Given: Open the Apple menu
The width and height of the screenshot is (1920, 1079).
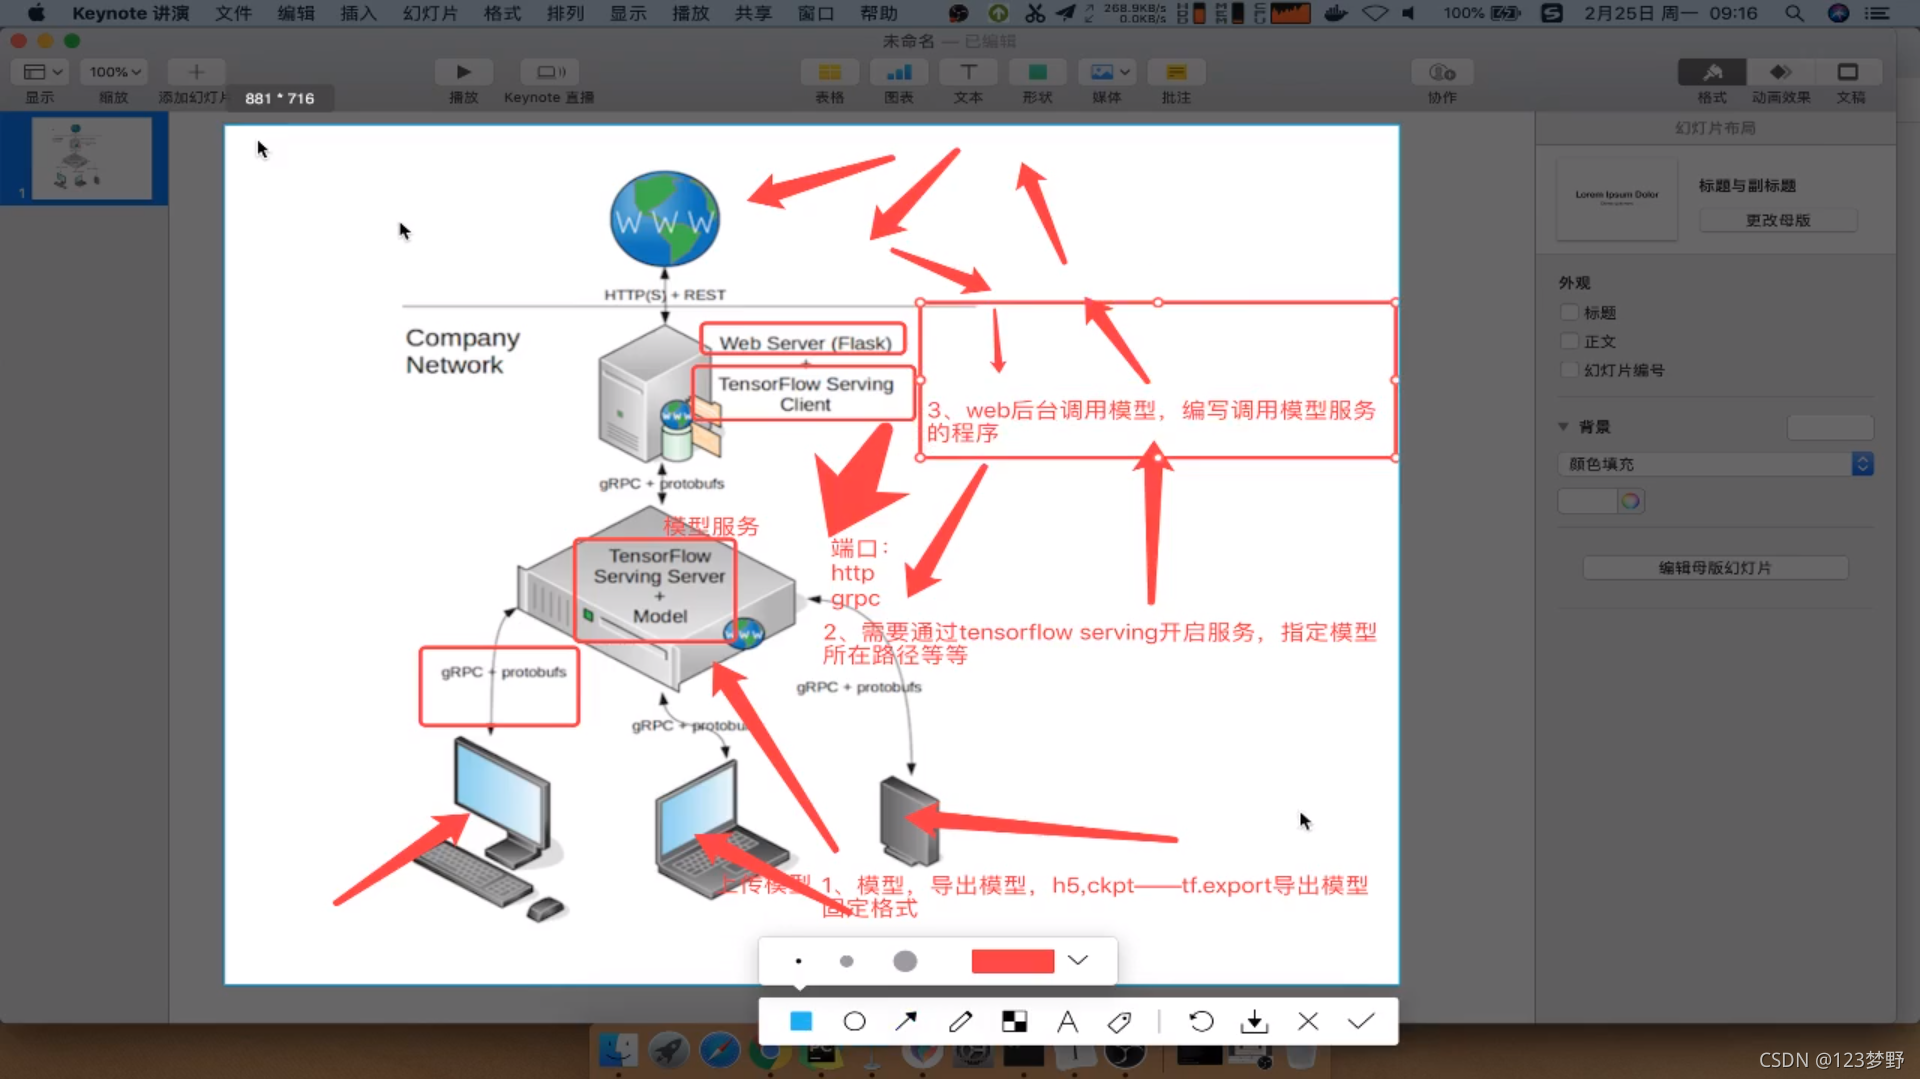Looking at the screenshot, I should coord(36,13).
